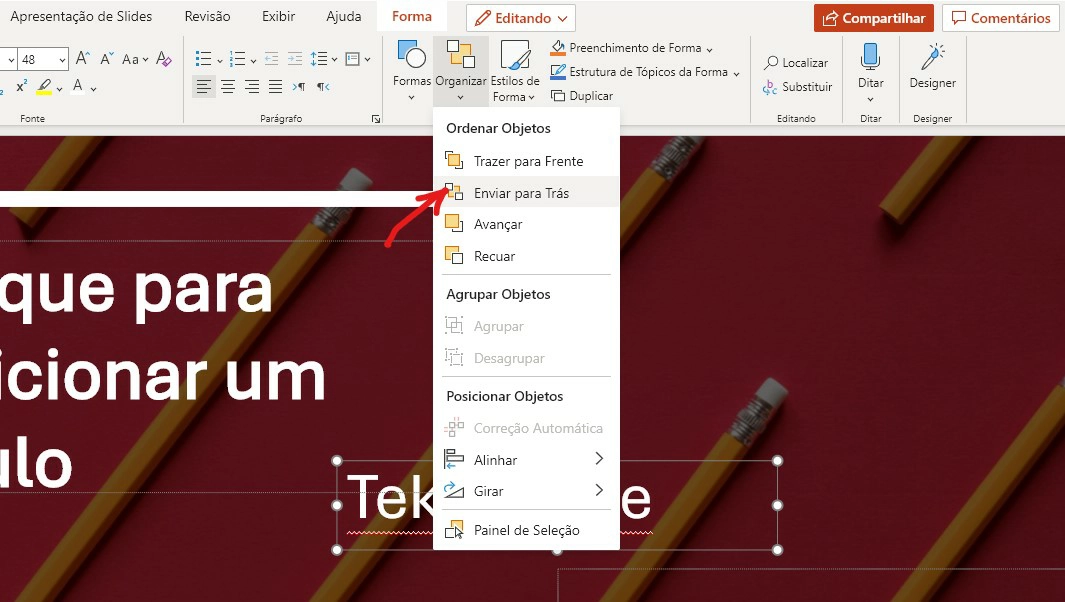Viewport: 1065px width, 602px height.
Task: Open Parágrafo dialog launcher
Action: (376, 119)
